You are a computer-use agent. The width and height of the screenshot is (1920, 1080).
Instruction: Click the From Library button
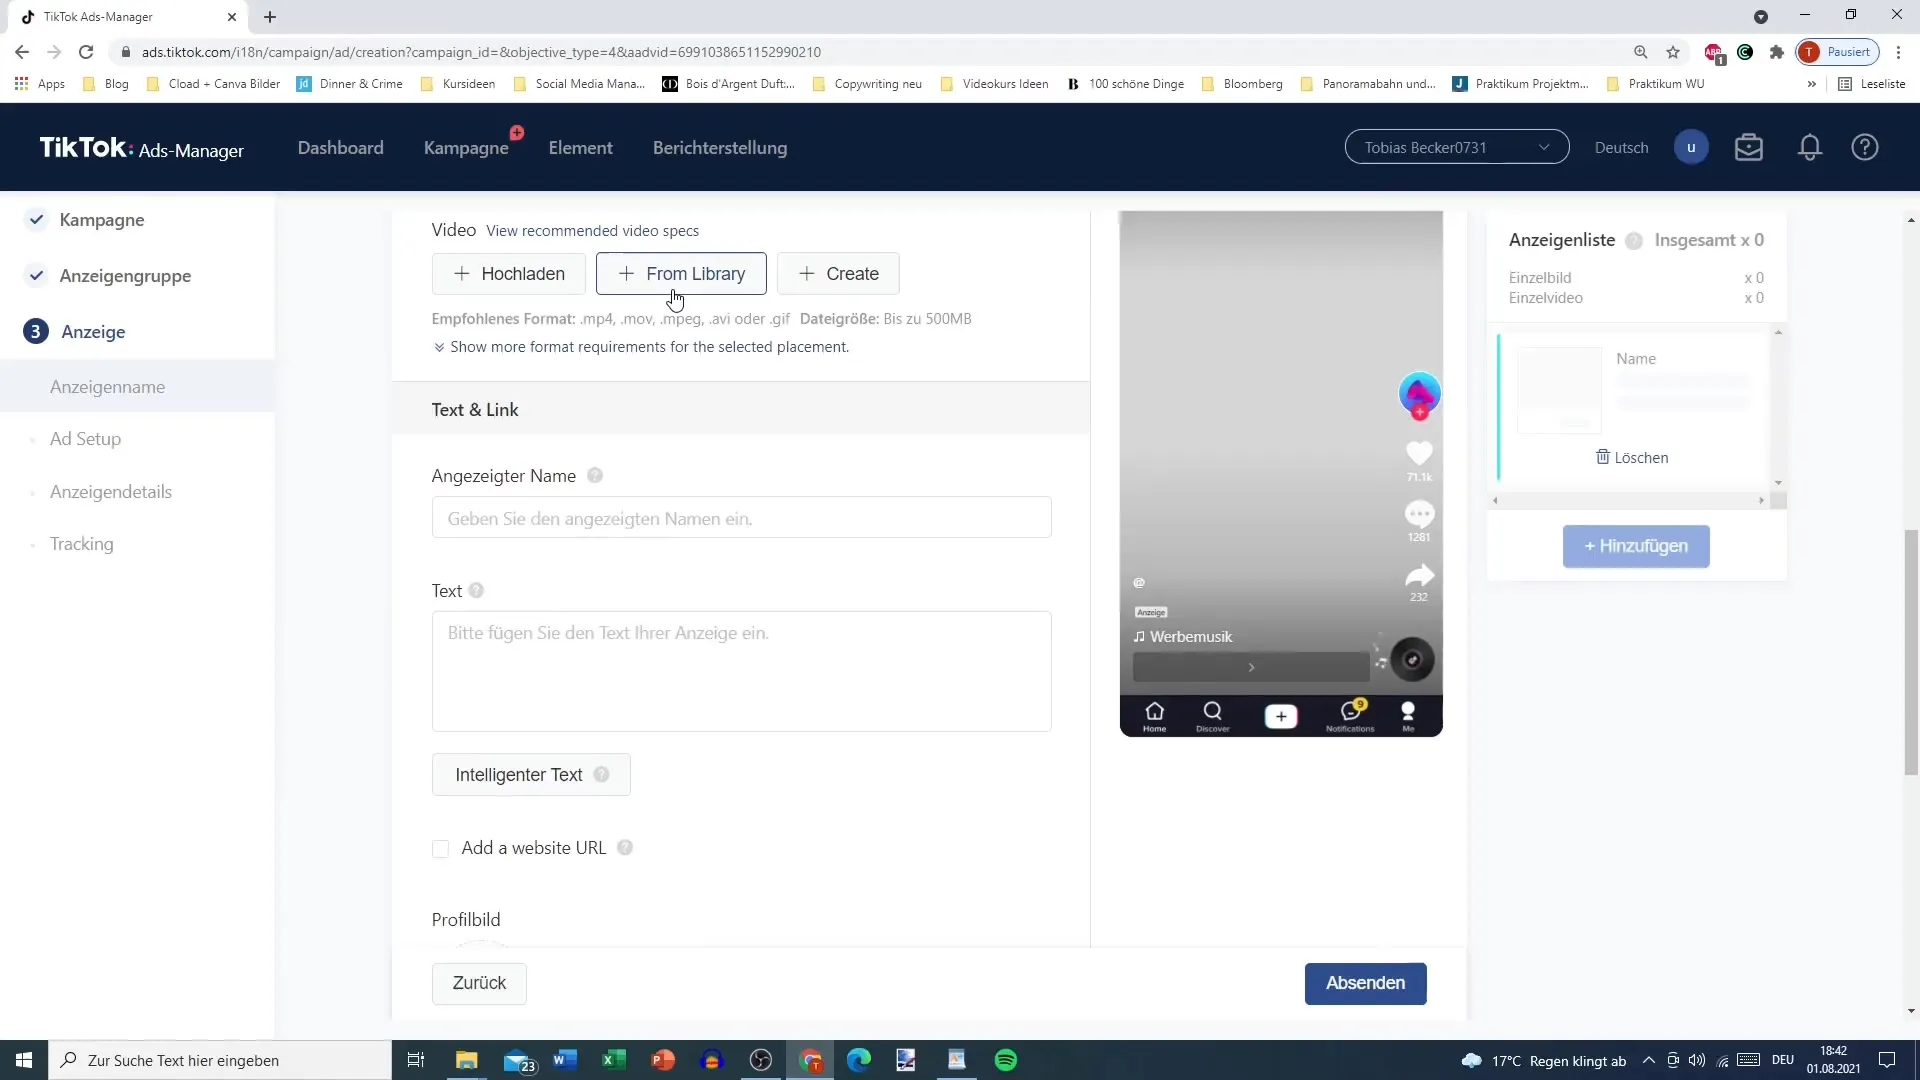681,274
